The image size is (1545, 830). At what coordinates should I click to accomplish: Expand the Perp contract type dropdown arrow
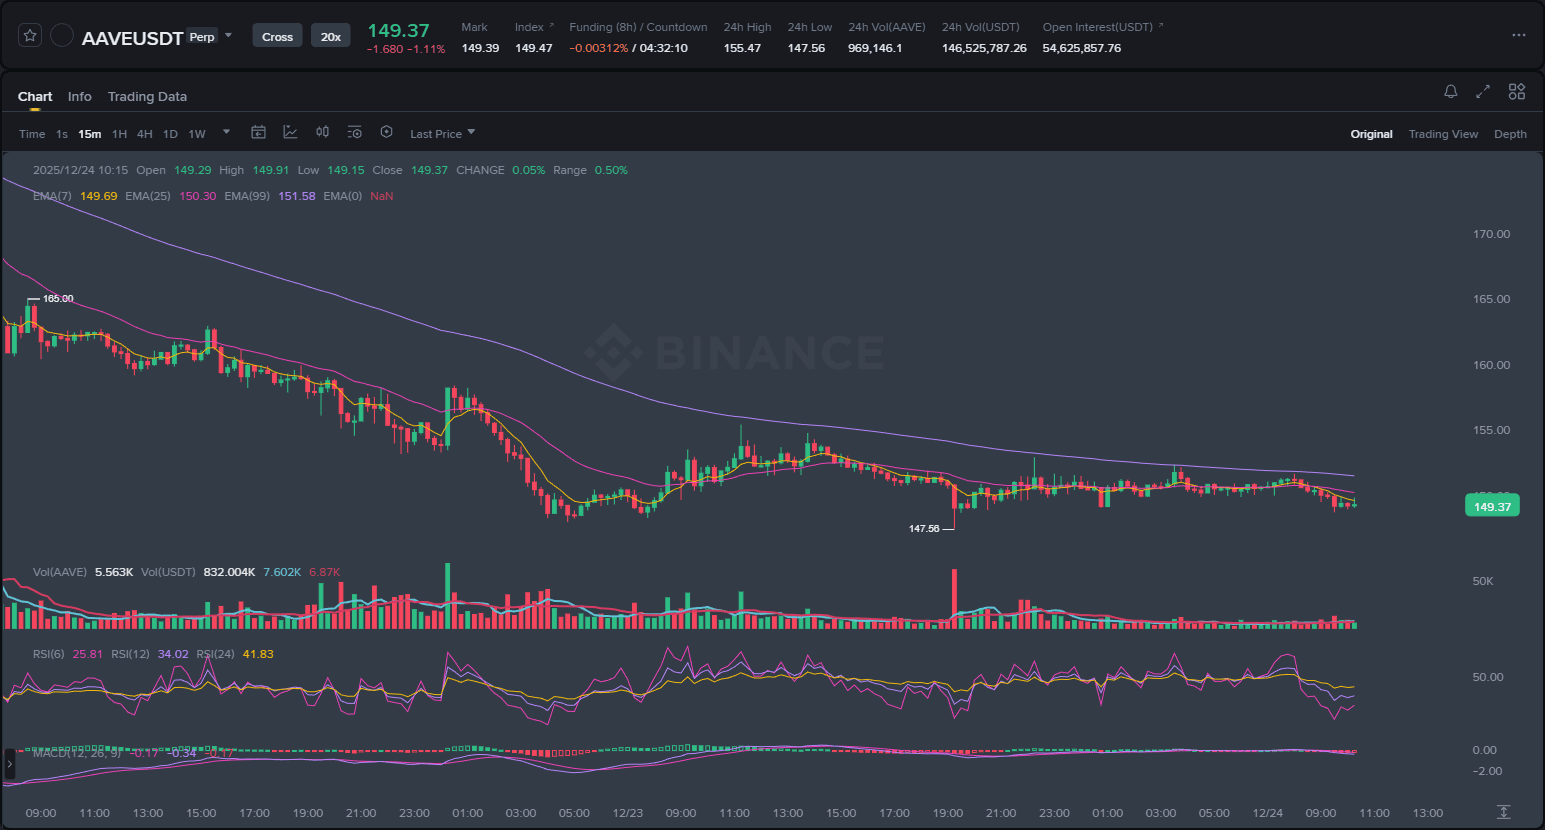pyautogui.click(x=228, y=36)
